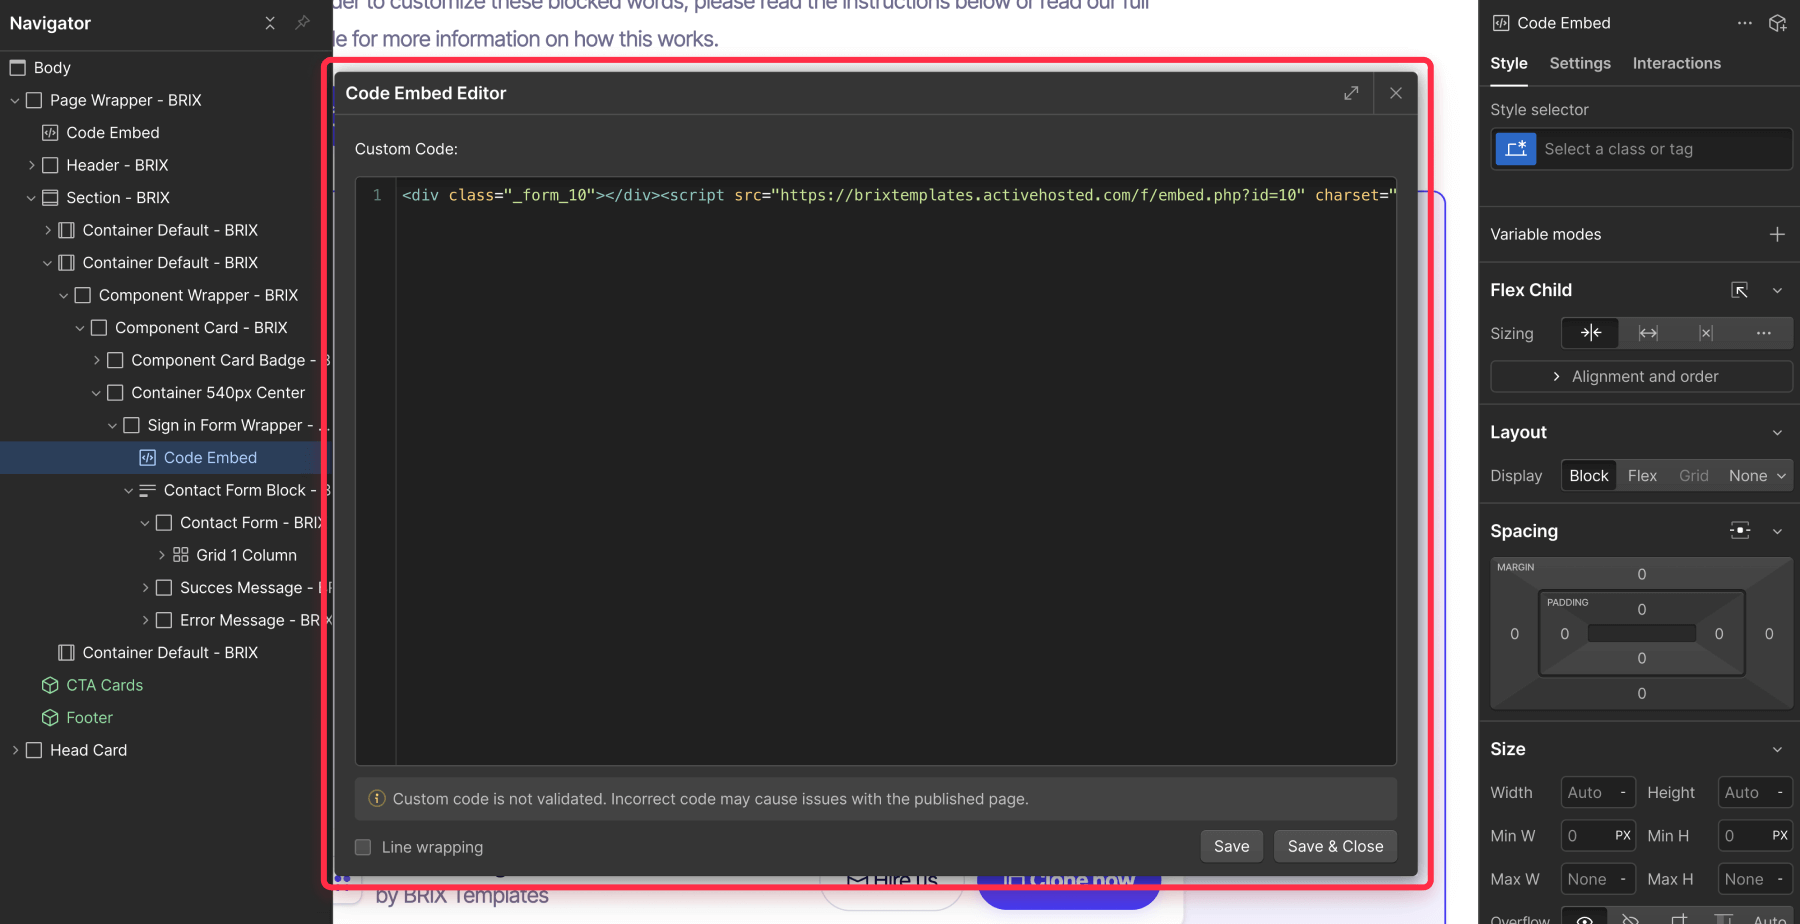This screenshot has height=924, width=1800.
Task: Pin the Navigator panel
Action: coord(302,23)
